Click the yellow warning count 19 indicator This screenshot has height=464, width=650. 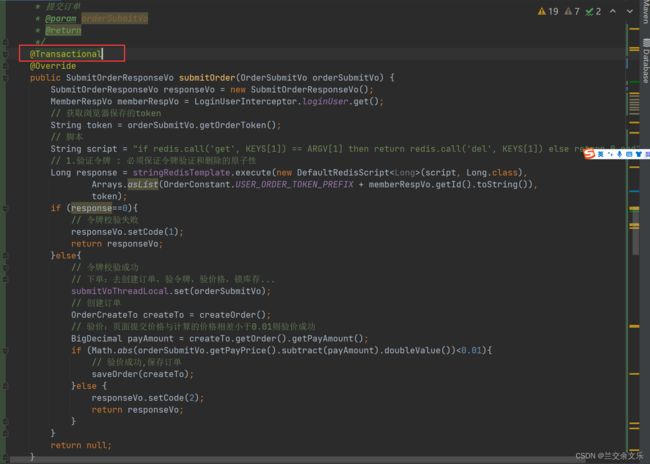pyautogui.click(x=548, y=12)
